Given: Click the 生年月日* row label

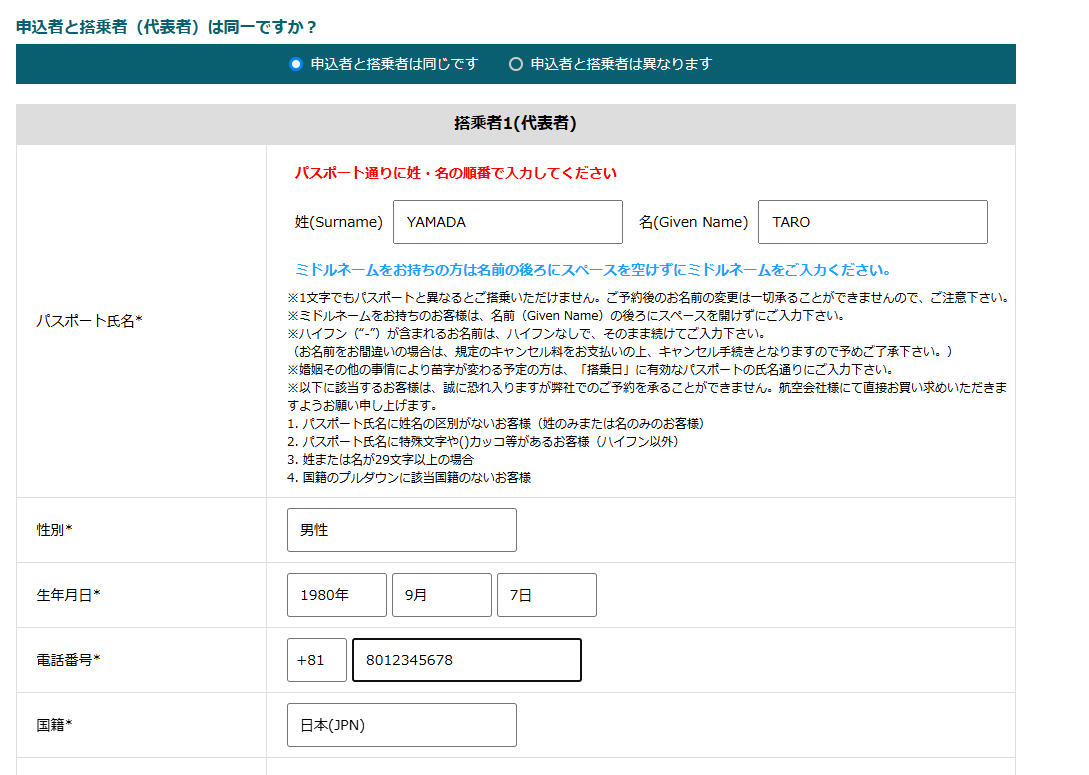Looking at the screenshot, I should click(x=68, y=595).
